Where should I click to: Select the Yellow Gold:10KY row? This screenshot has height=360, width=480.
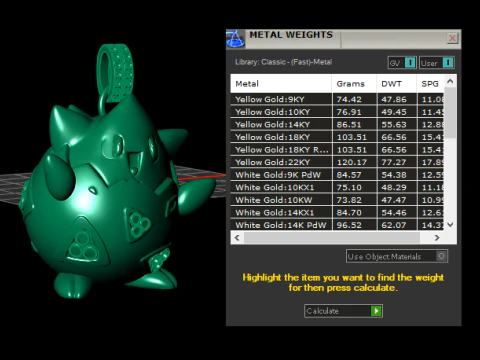[337, 112]
